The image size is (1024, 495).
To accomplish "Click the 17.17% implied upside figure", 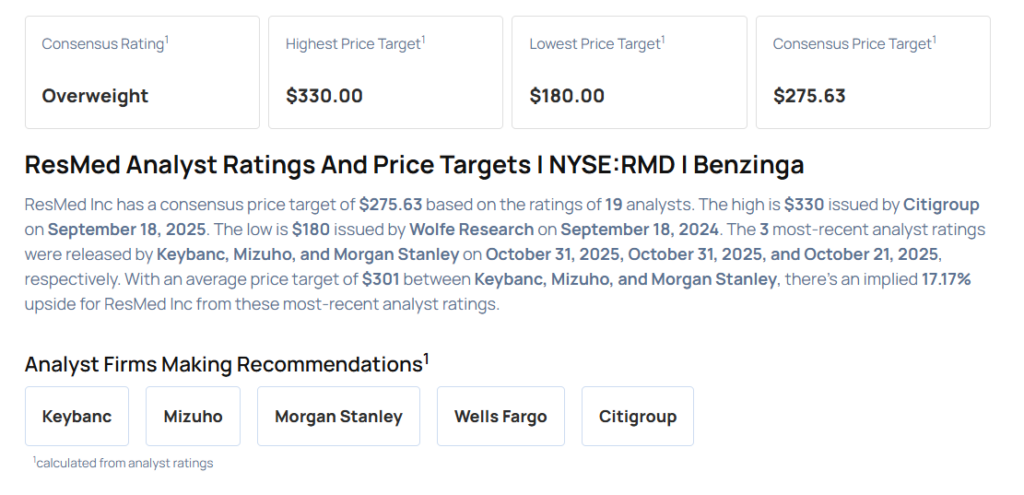I will 945,279.
